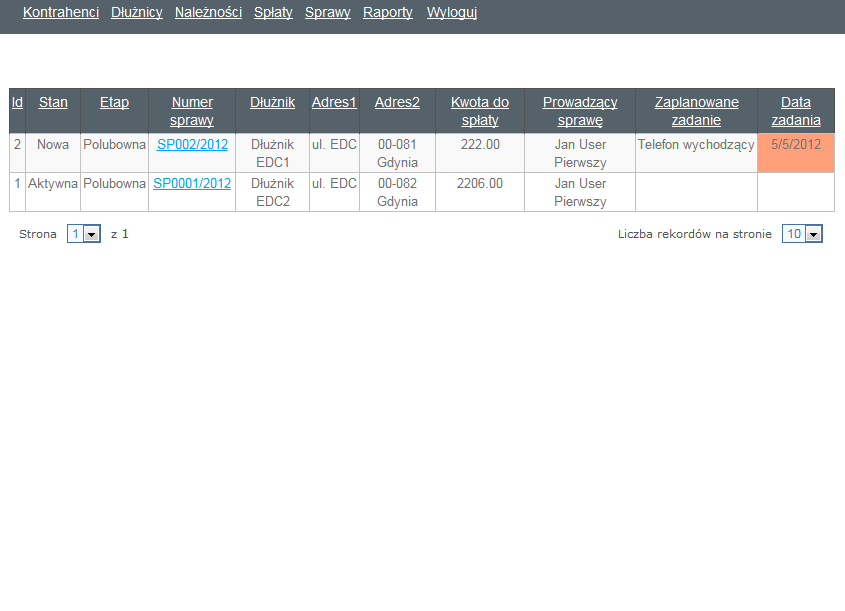The height and width of the screenshot is (611, 845).
Task: Sort by Kwota do spłaty header
Action: point(480,111)
